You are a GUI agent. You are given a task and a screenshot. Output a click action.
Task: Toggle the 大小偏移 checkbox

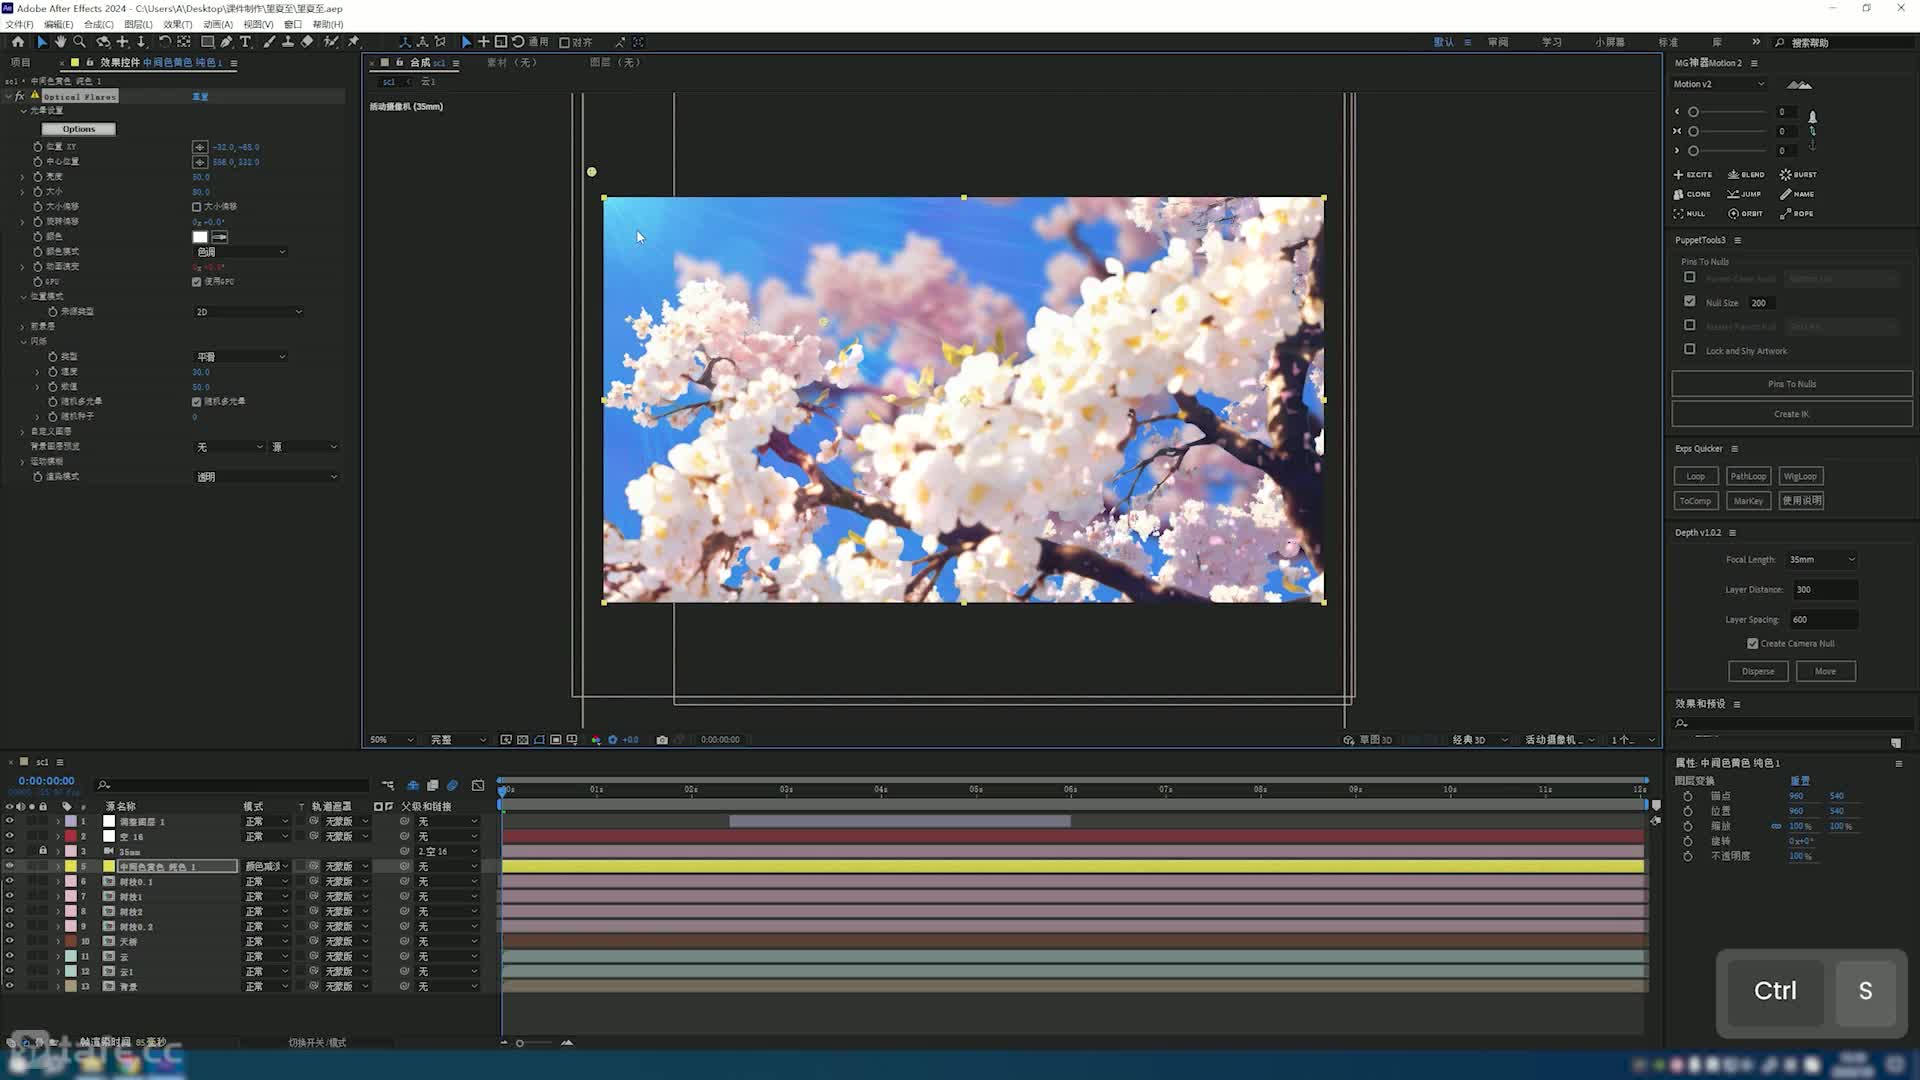point(196,207)
